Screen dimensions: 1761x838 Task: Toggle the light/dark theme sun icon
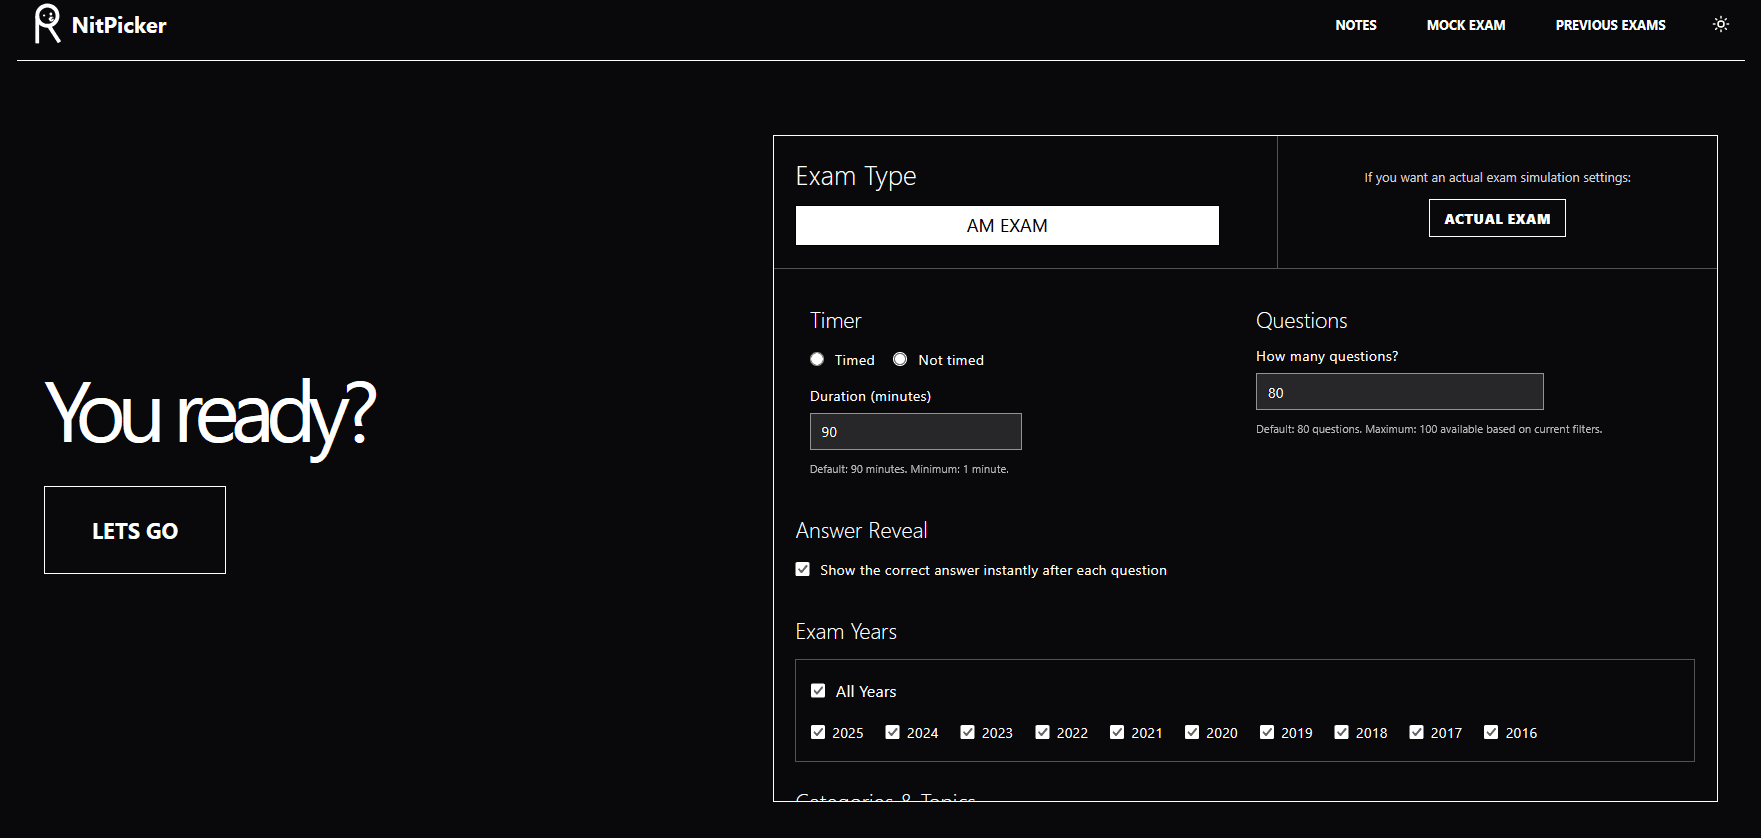tap(1721, 24)
